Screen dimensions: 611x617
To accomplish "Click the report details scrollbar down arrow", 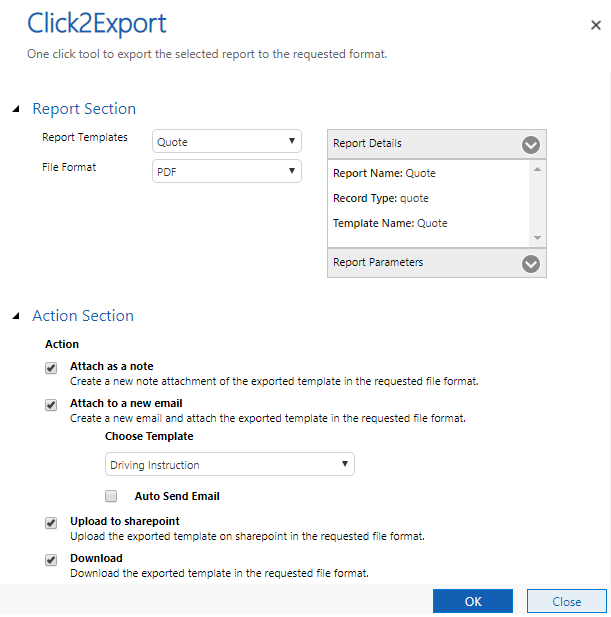I will [x=537, y=238].
